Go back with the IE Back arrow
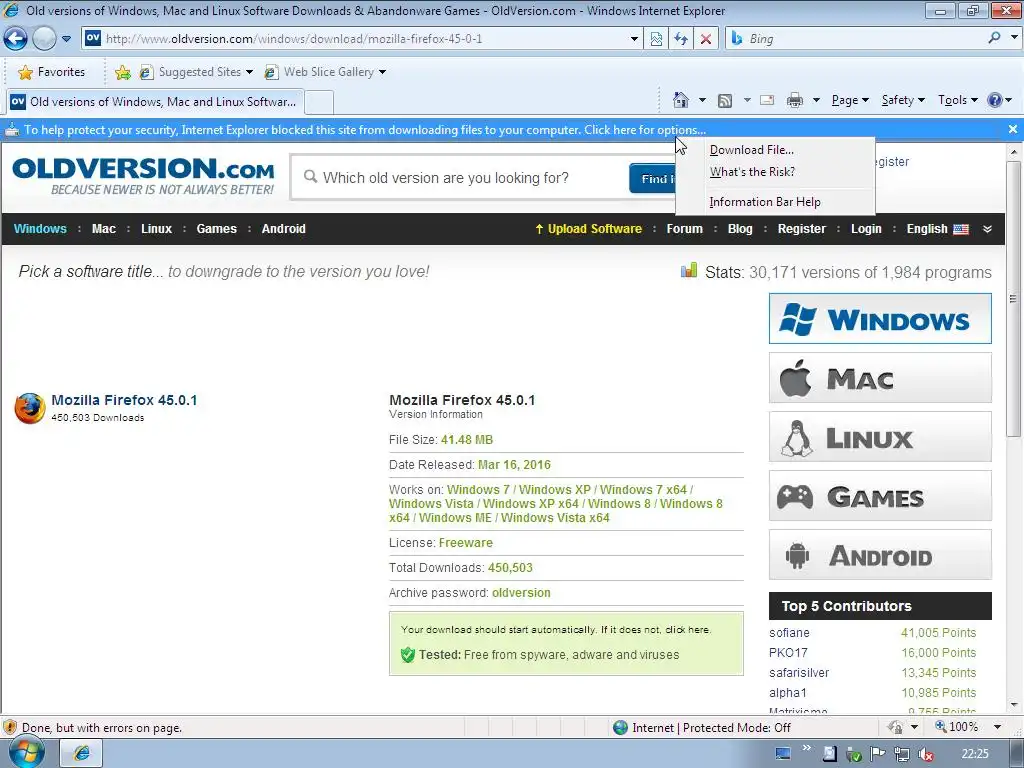Screen dimensions: 1024x768 [15, 39]
